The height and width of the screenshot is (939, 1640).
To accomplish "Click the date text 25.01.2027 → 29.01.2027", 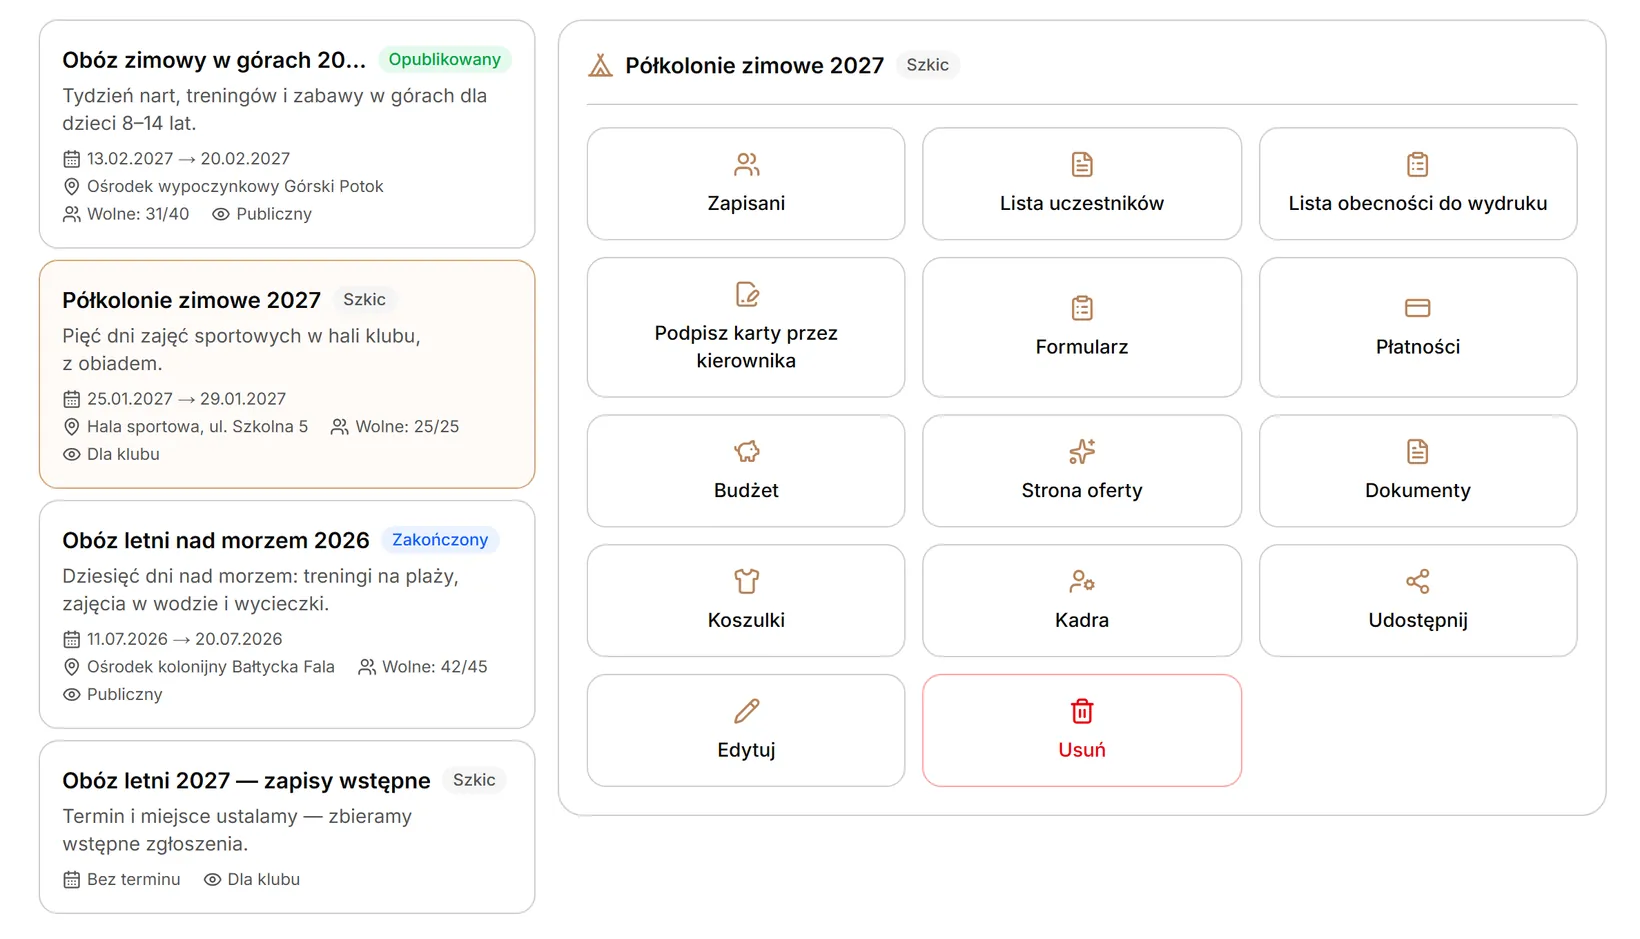I will click(x=186, y=399).
